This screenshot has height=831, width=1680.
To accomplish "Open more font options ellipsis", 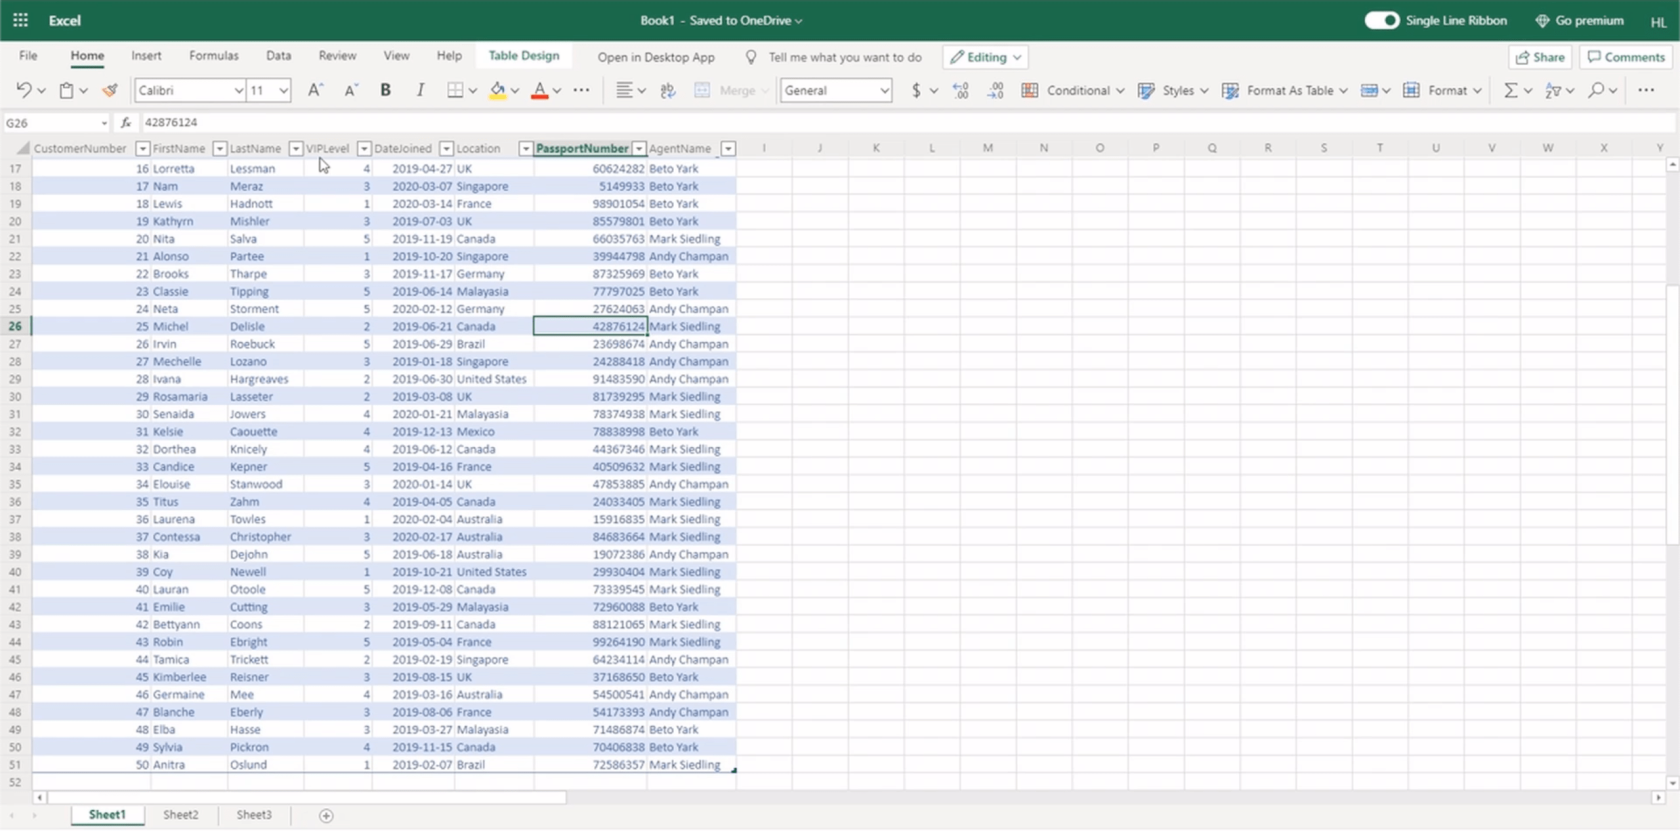I will [581, 90].
